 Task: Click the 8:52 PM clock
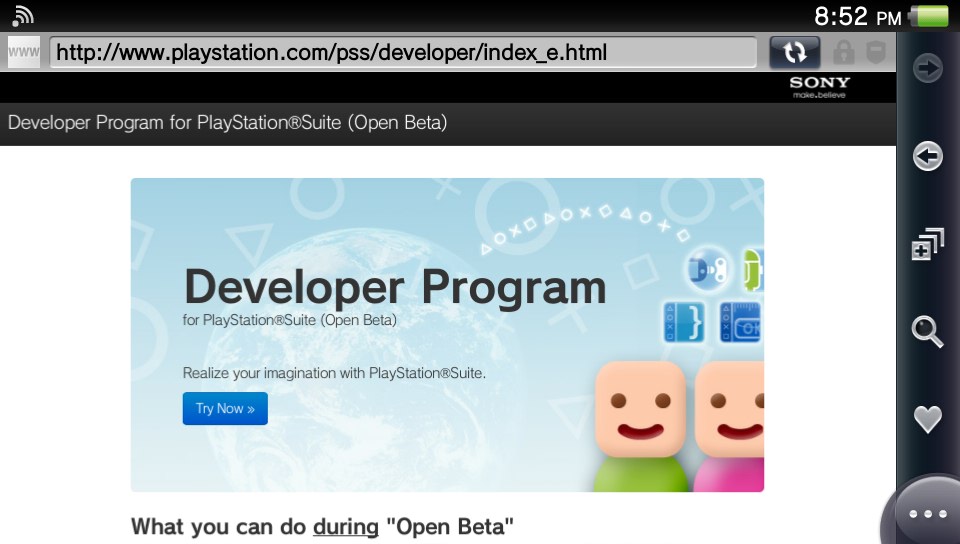pos(858,17)
